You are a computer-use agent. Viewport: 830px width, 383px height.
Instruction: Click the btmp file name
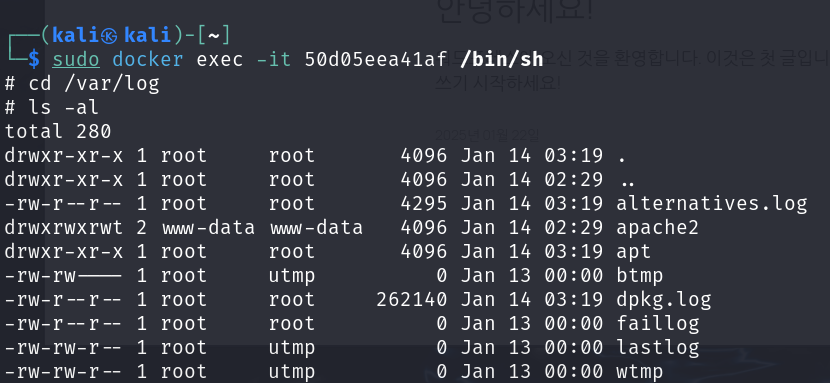click(639, 276)
